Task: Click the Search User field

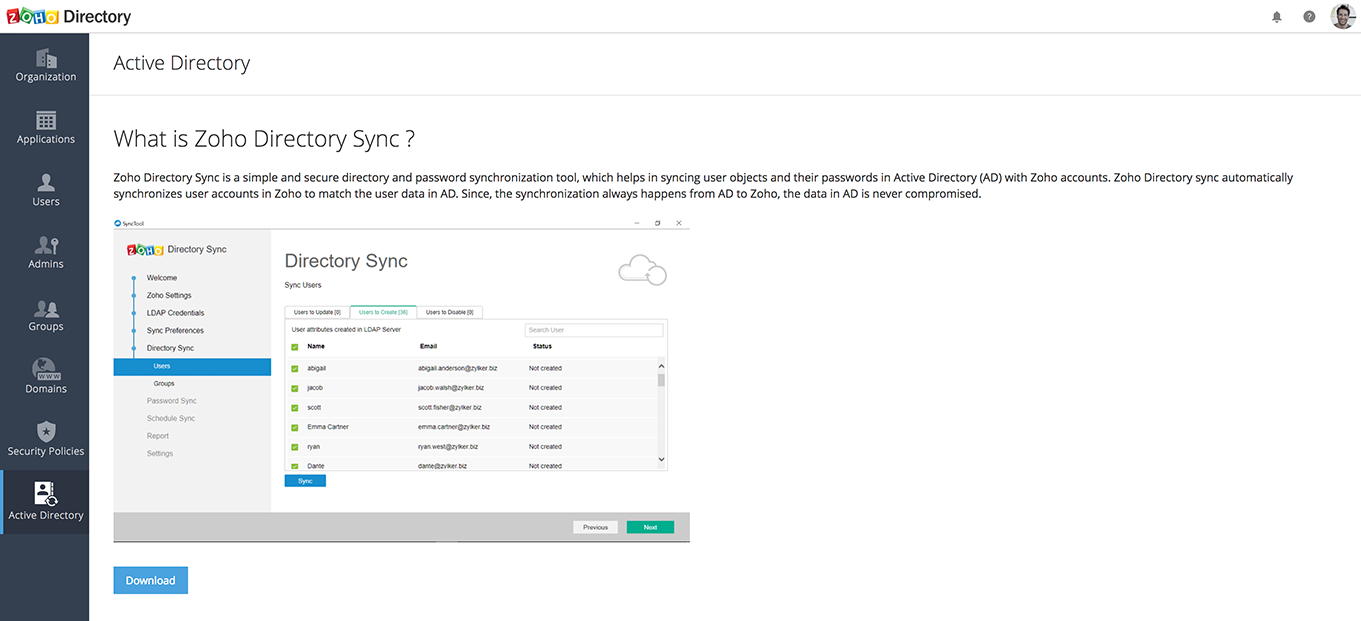Action: coord(594,330)
